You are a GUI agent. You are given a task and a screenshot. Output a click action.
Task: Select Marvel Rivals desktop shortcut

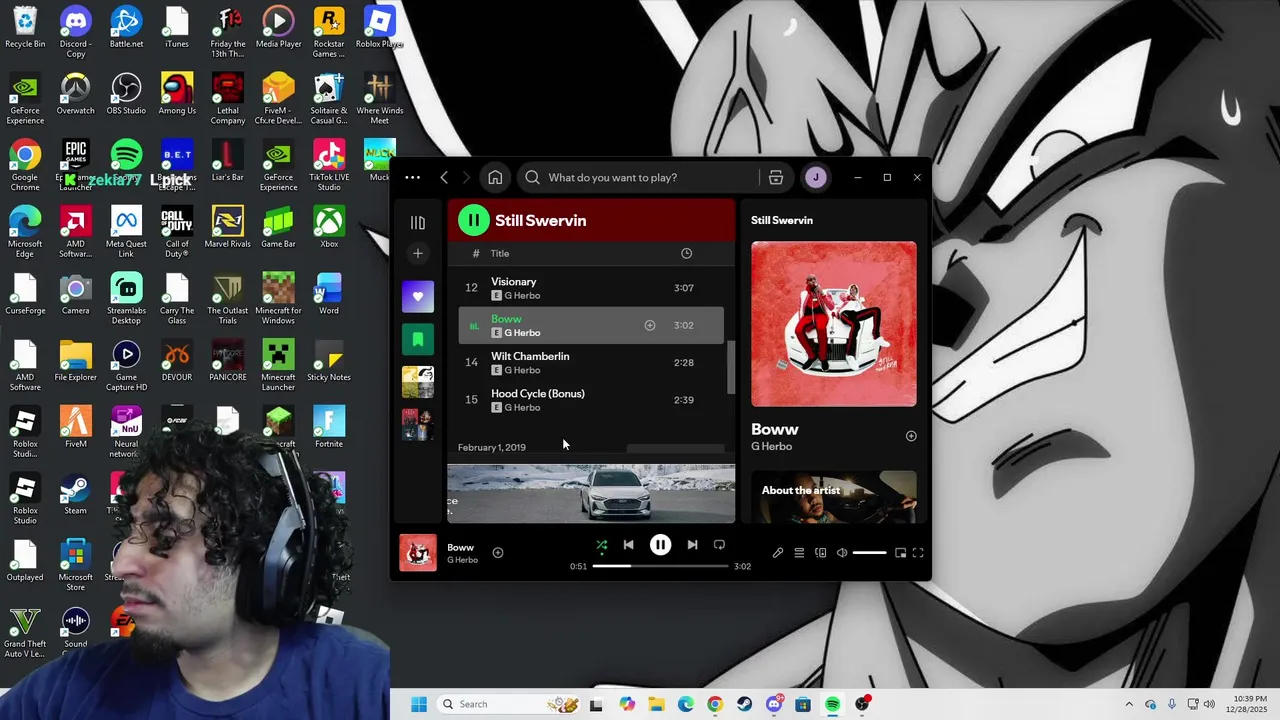(x=227, y=228)
